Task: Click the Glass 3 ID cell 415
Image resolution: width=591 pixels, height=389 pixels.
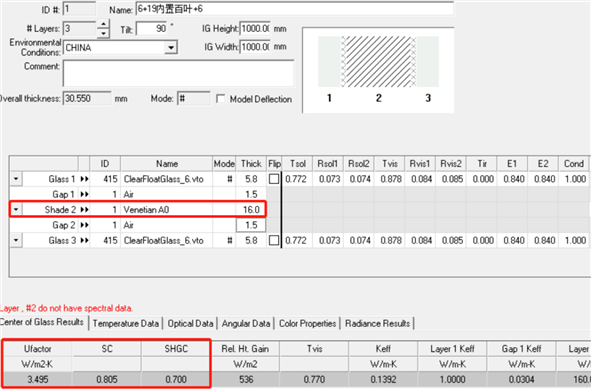Action: (x=105, y=240)
